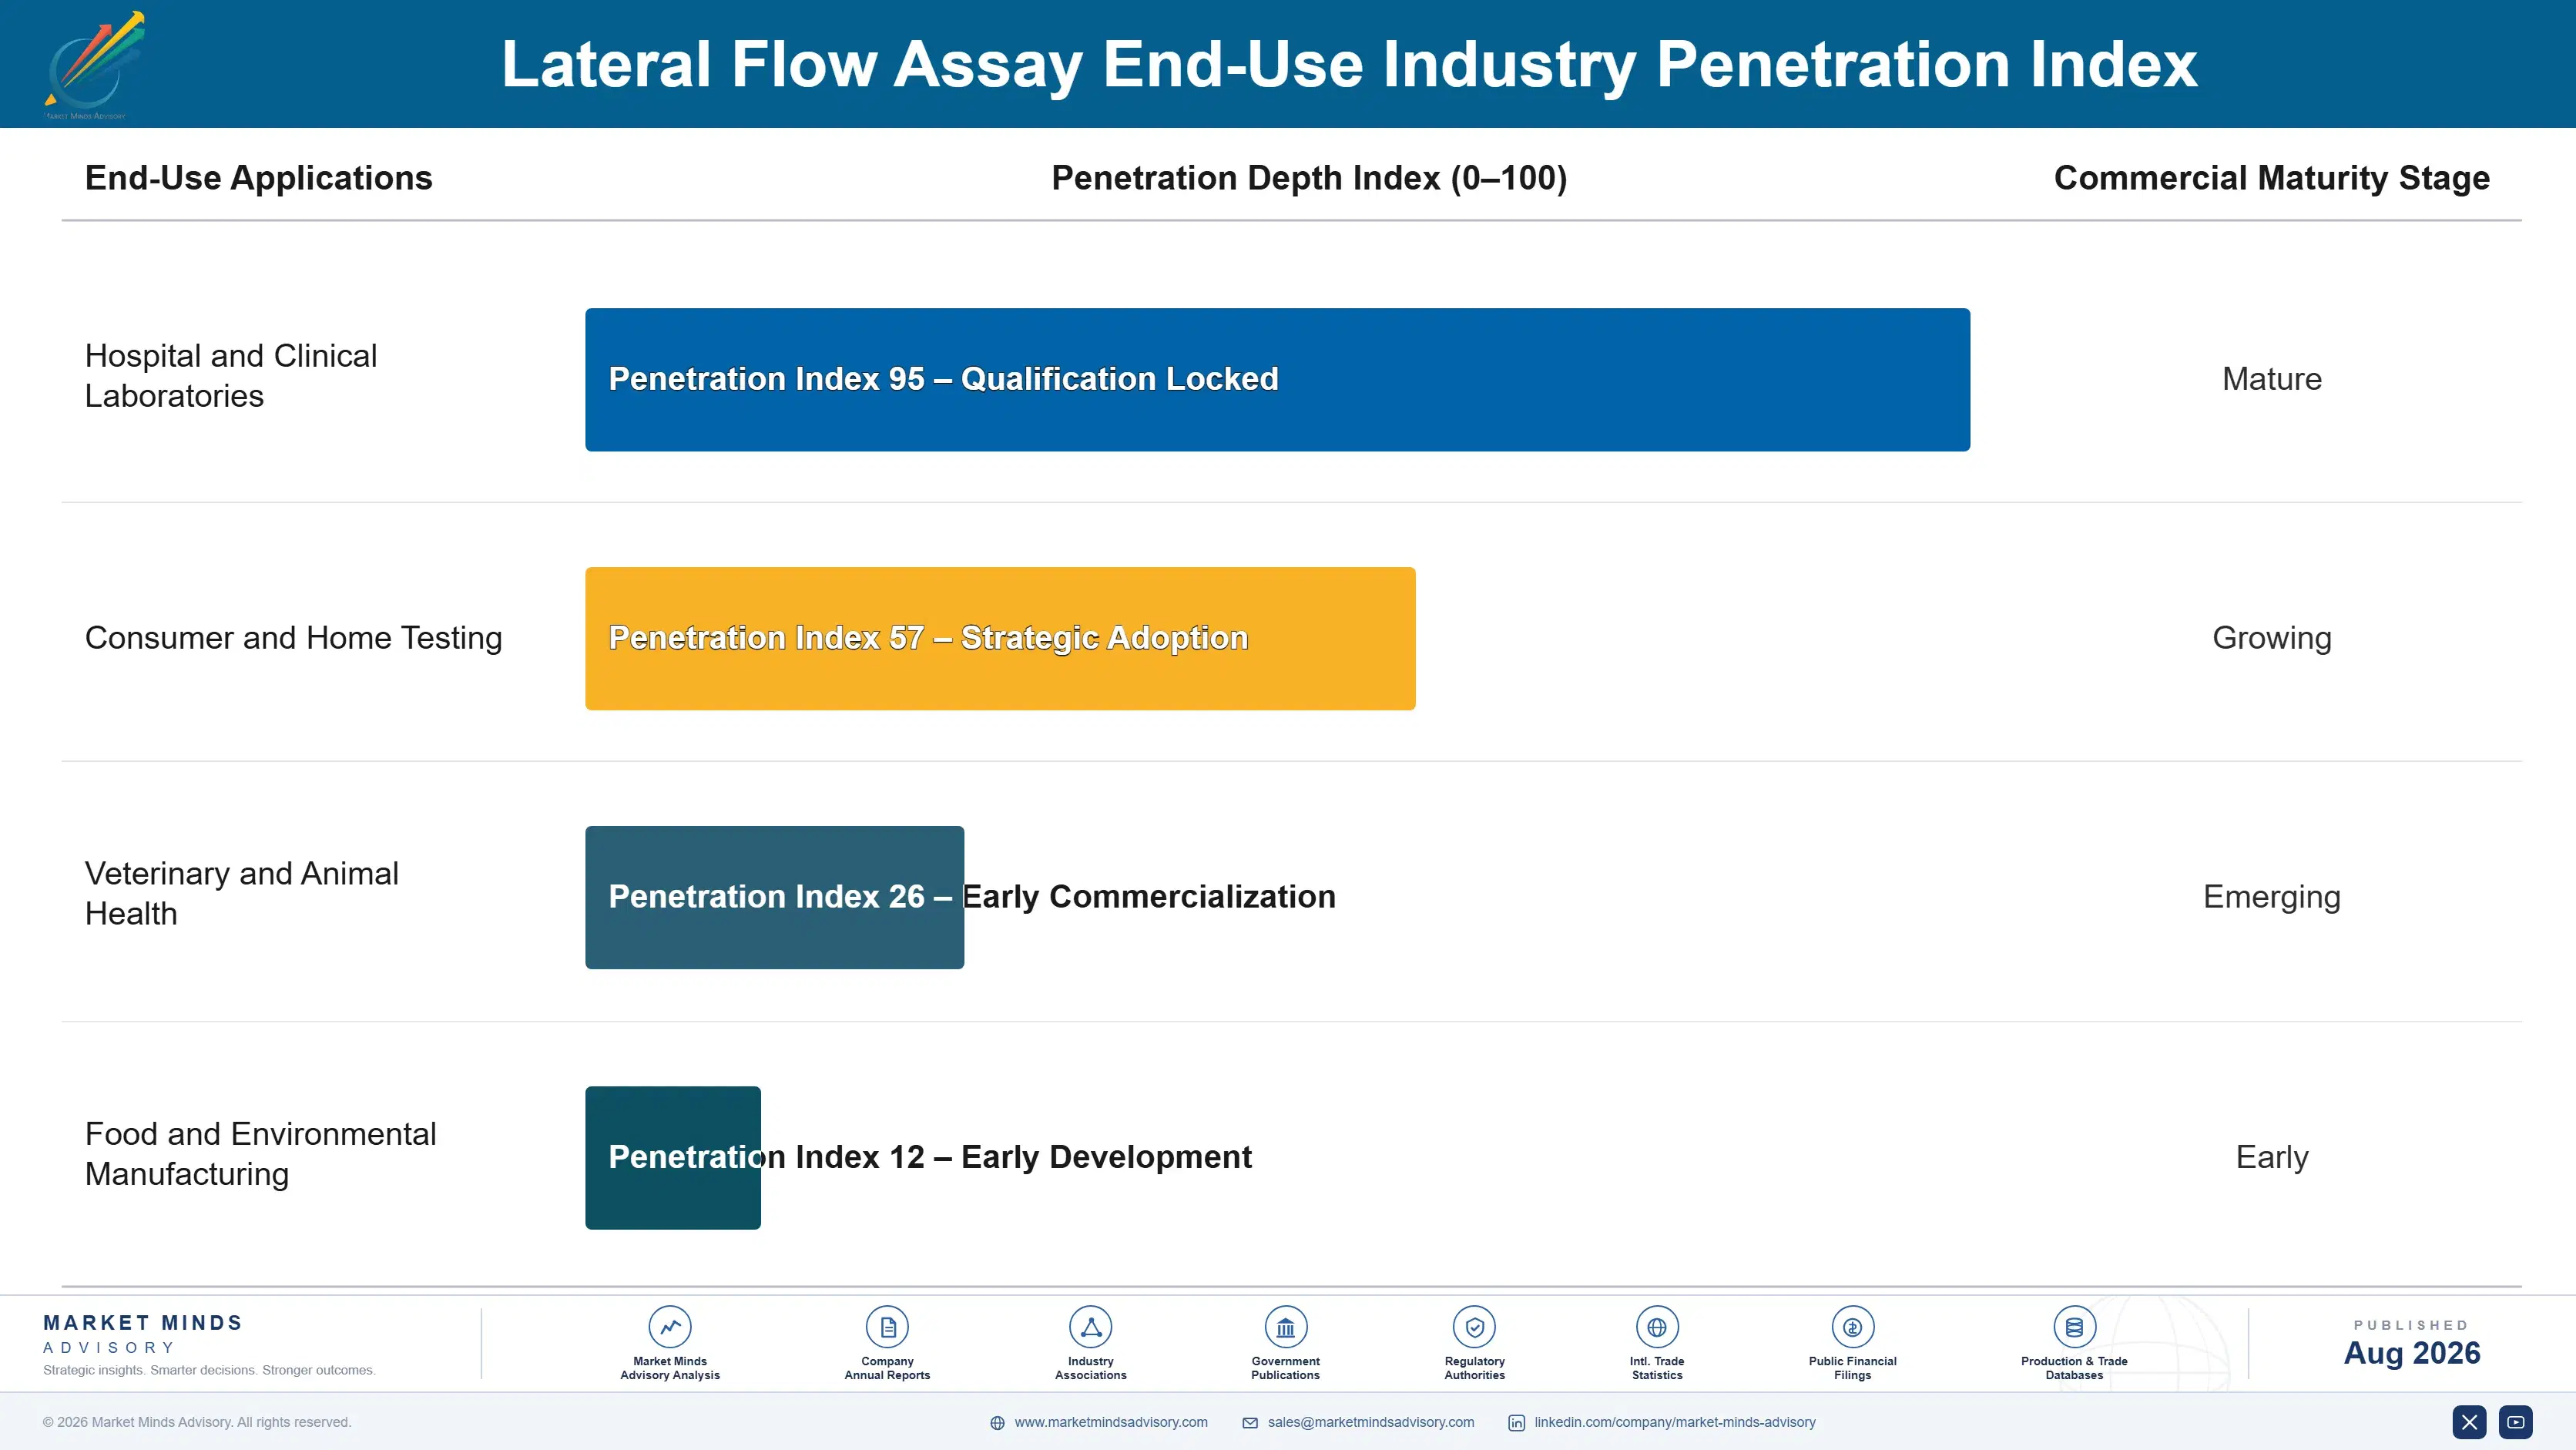This screenshot has height=1450, width=2576.
Task: Click the Market Minds Advisory Analysis icon
Action: click(670, 1327)
